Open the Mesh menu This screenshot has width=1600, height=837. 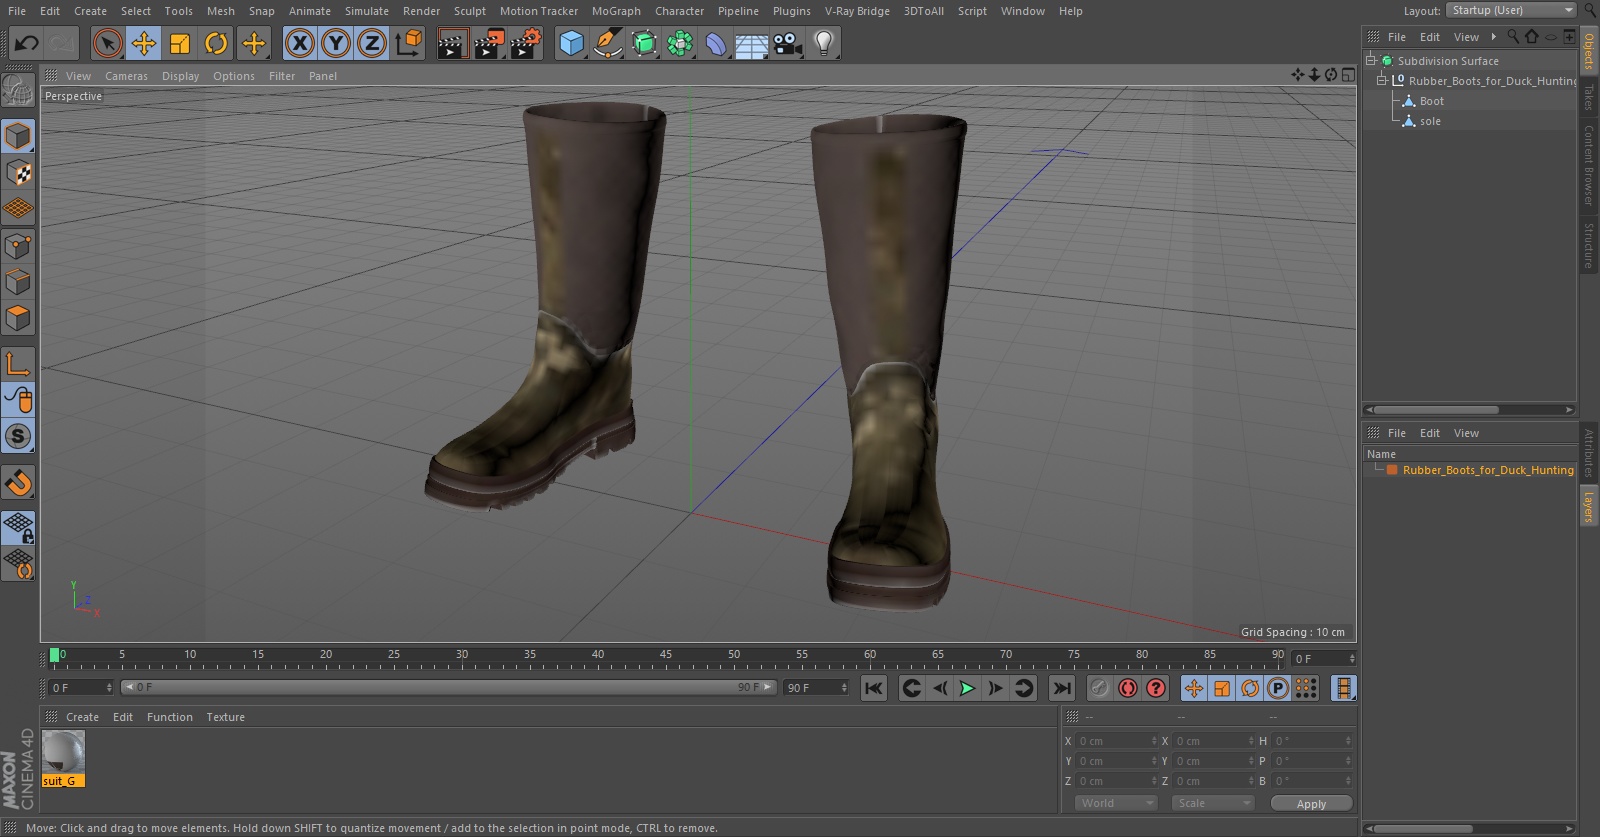tap(221, 11)
